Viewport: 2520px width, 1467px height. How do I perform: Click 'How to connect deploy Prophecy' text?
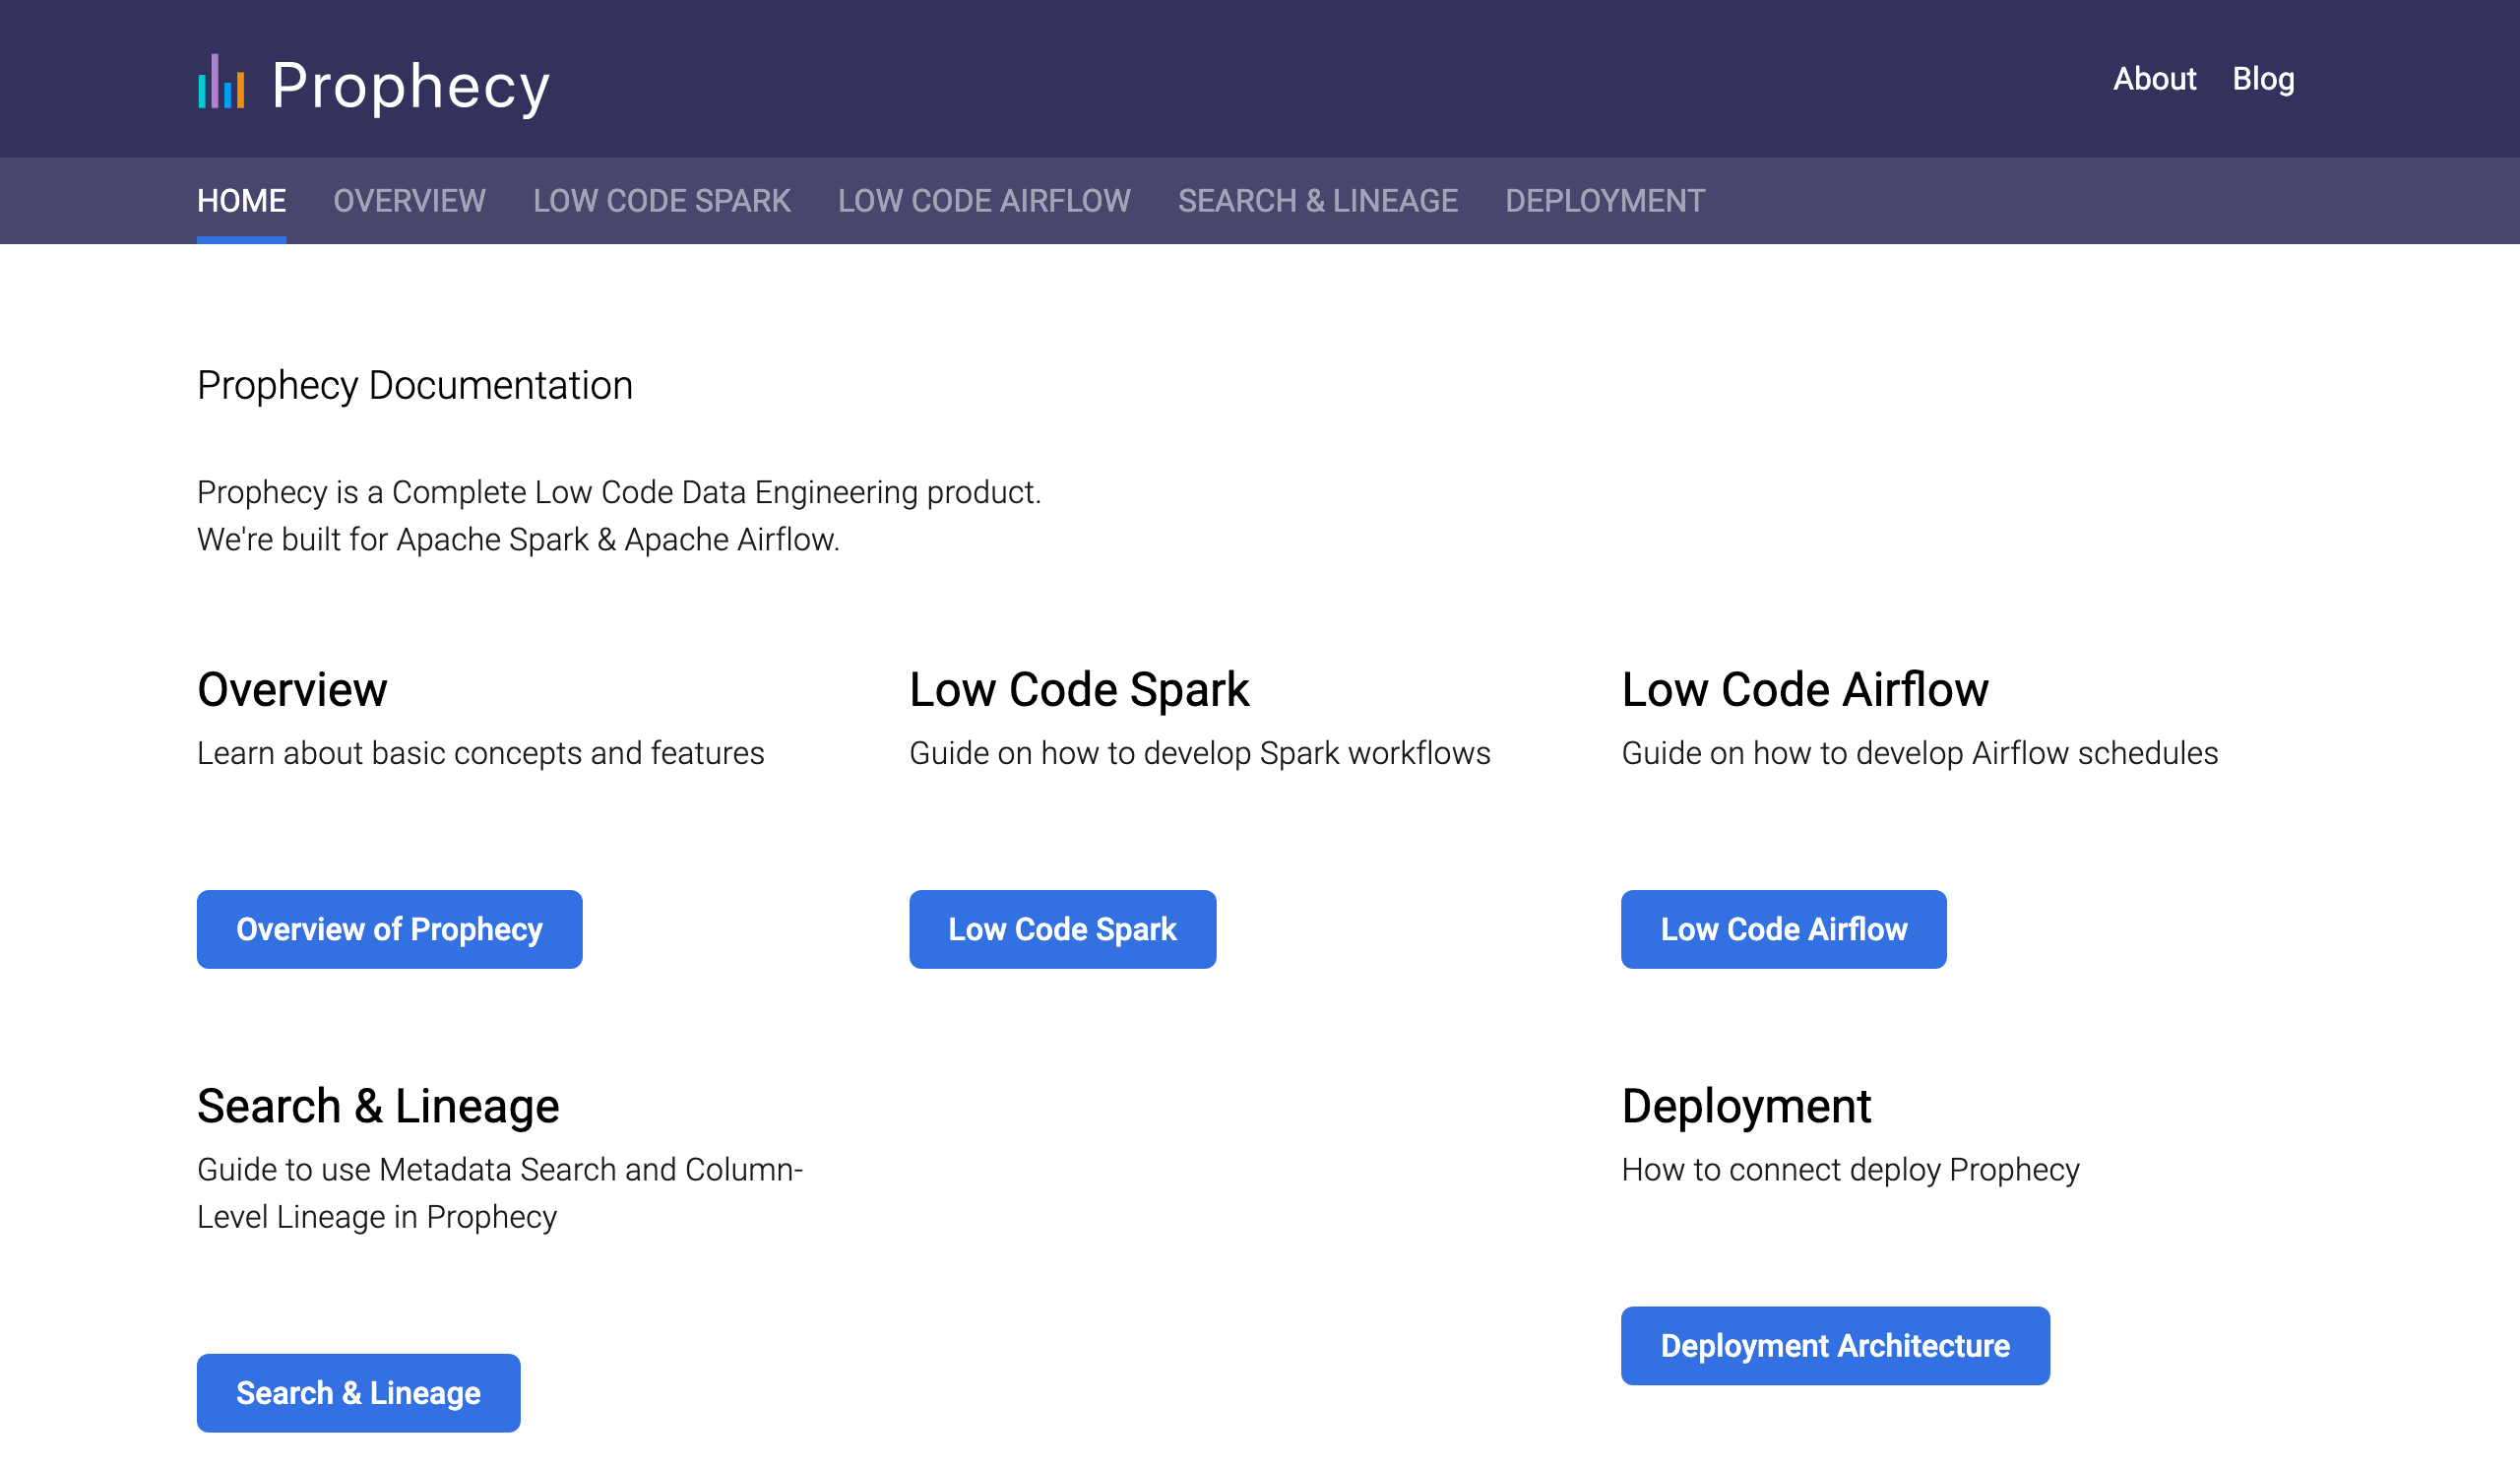tap(1850, 1170)
